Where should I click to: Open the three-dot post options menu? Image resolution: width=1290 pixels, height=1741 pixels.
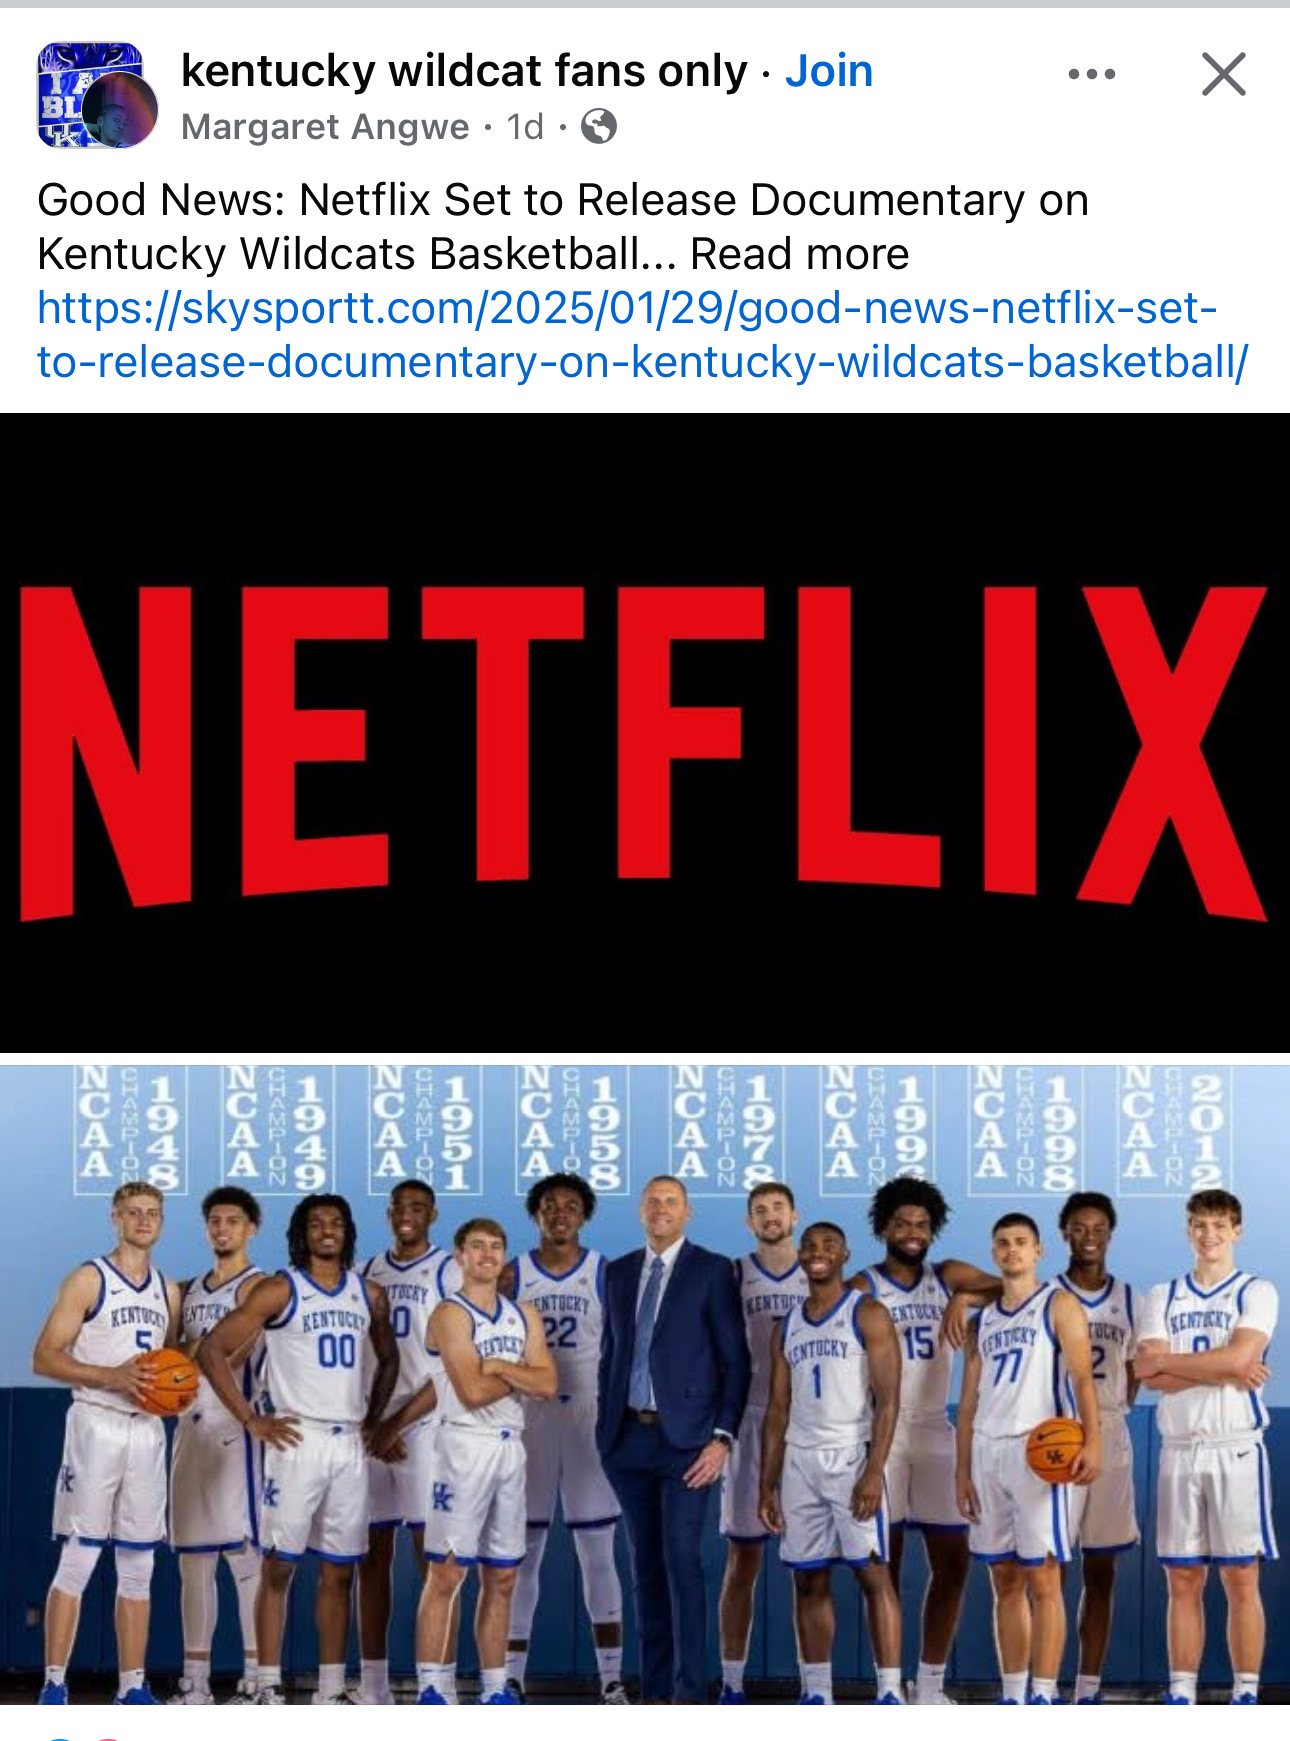point(1091,74)
